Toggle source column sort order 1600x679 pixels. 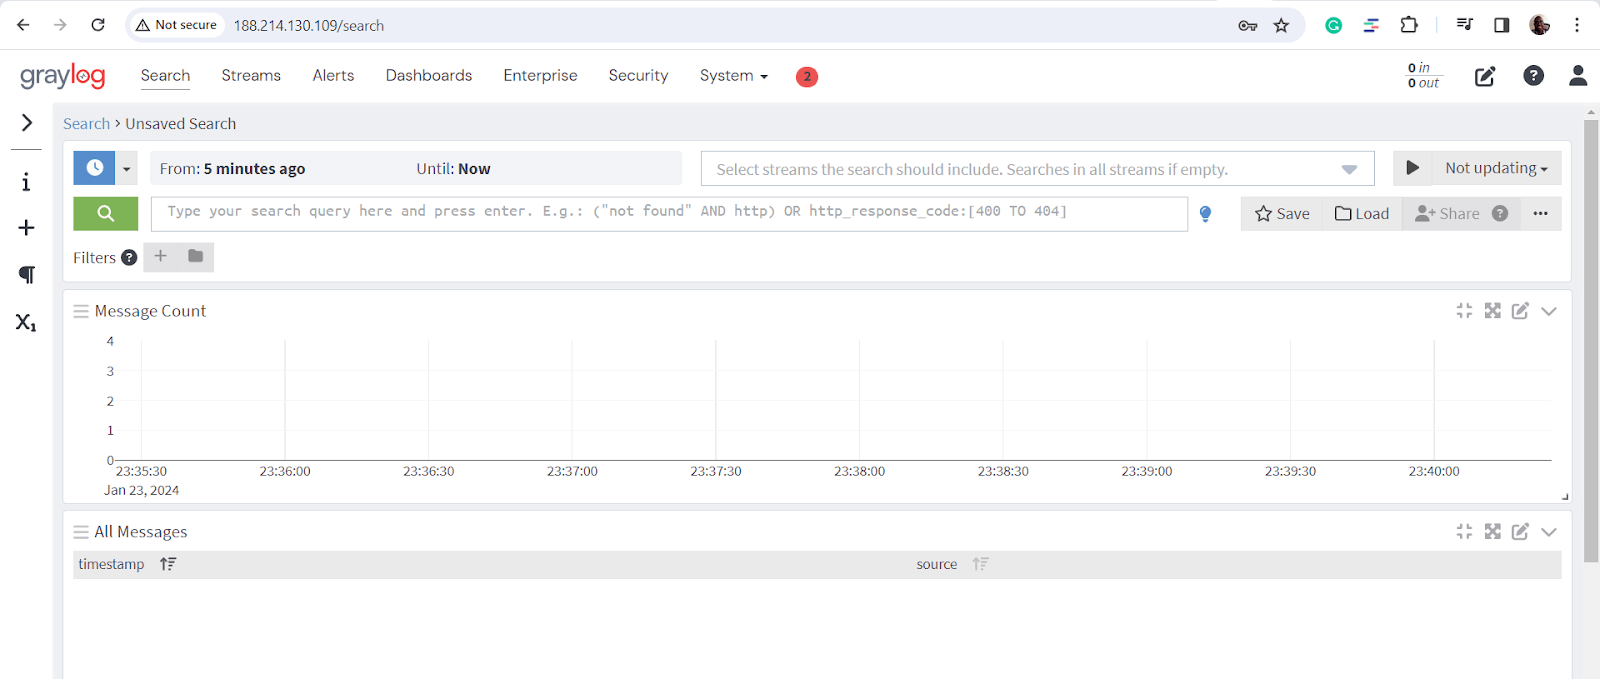[980, 564]
